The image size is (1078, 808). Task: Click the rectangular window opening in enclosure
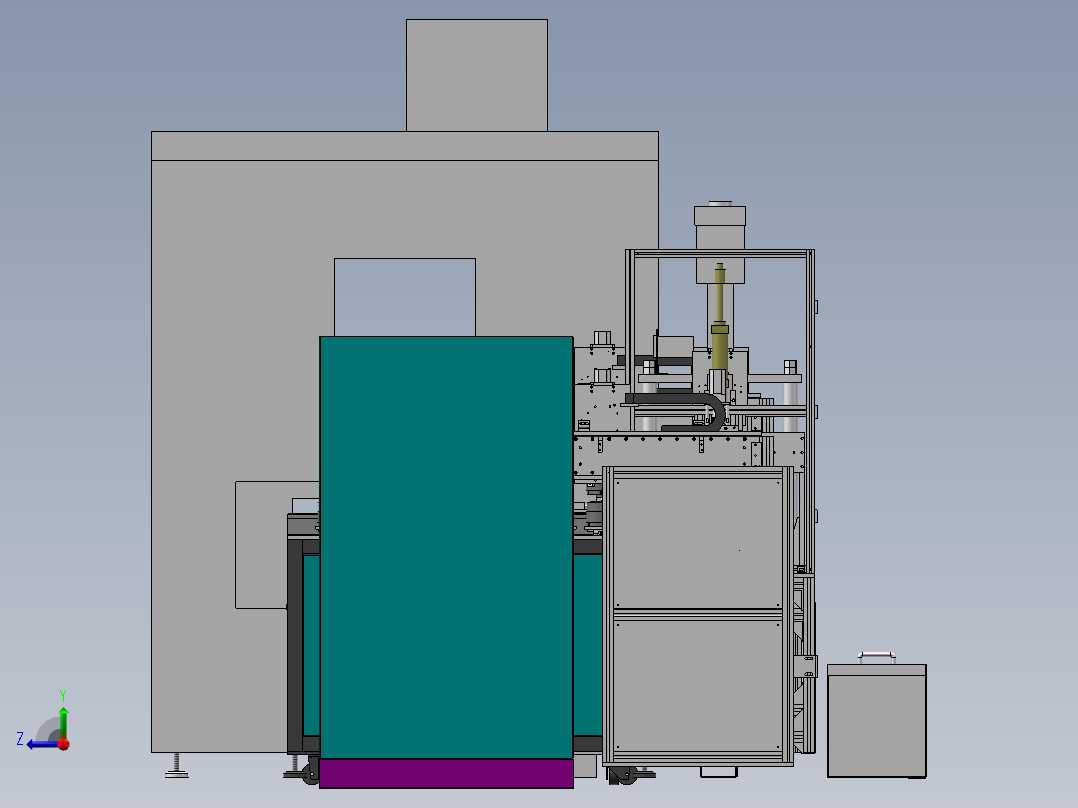click(405, 297)
